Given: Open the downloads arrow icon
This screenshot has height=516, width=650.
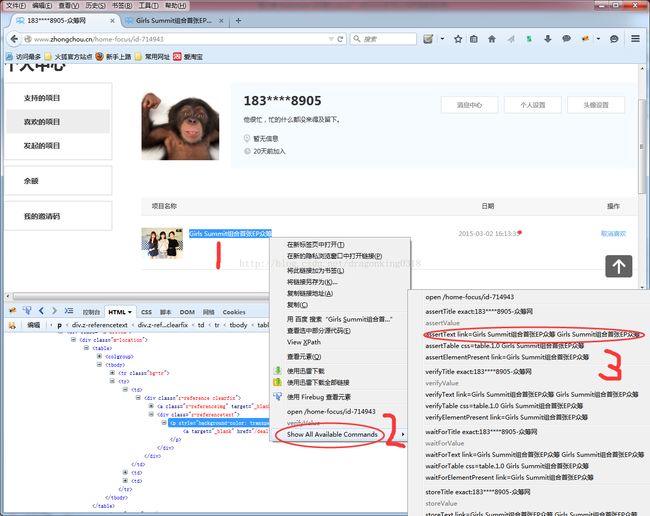Looking at the screenshot, I should click(x=548, y=39).
